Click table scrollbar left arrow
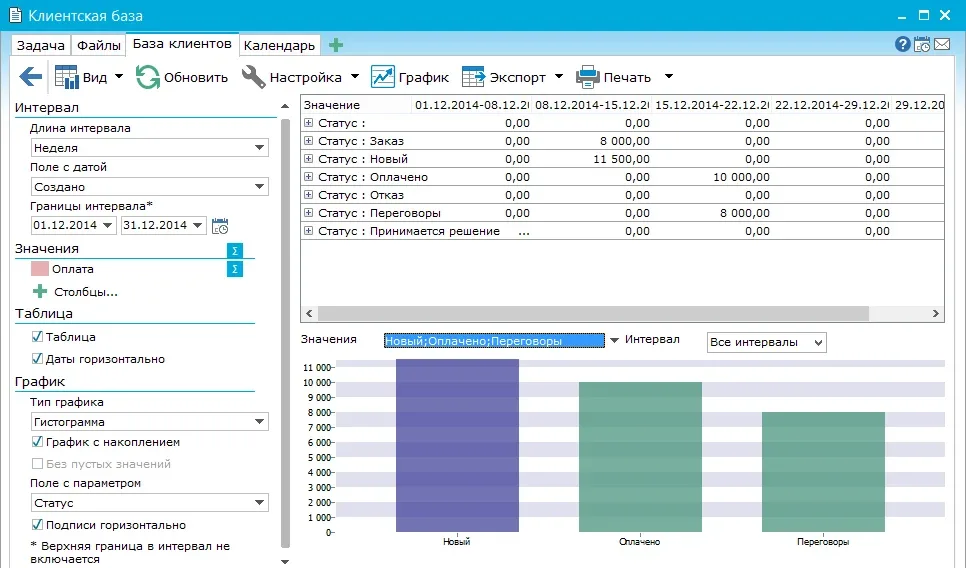966x568 pixels. click(309, 314)
